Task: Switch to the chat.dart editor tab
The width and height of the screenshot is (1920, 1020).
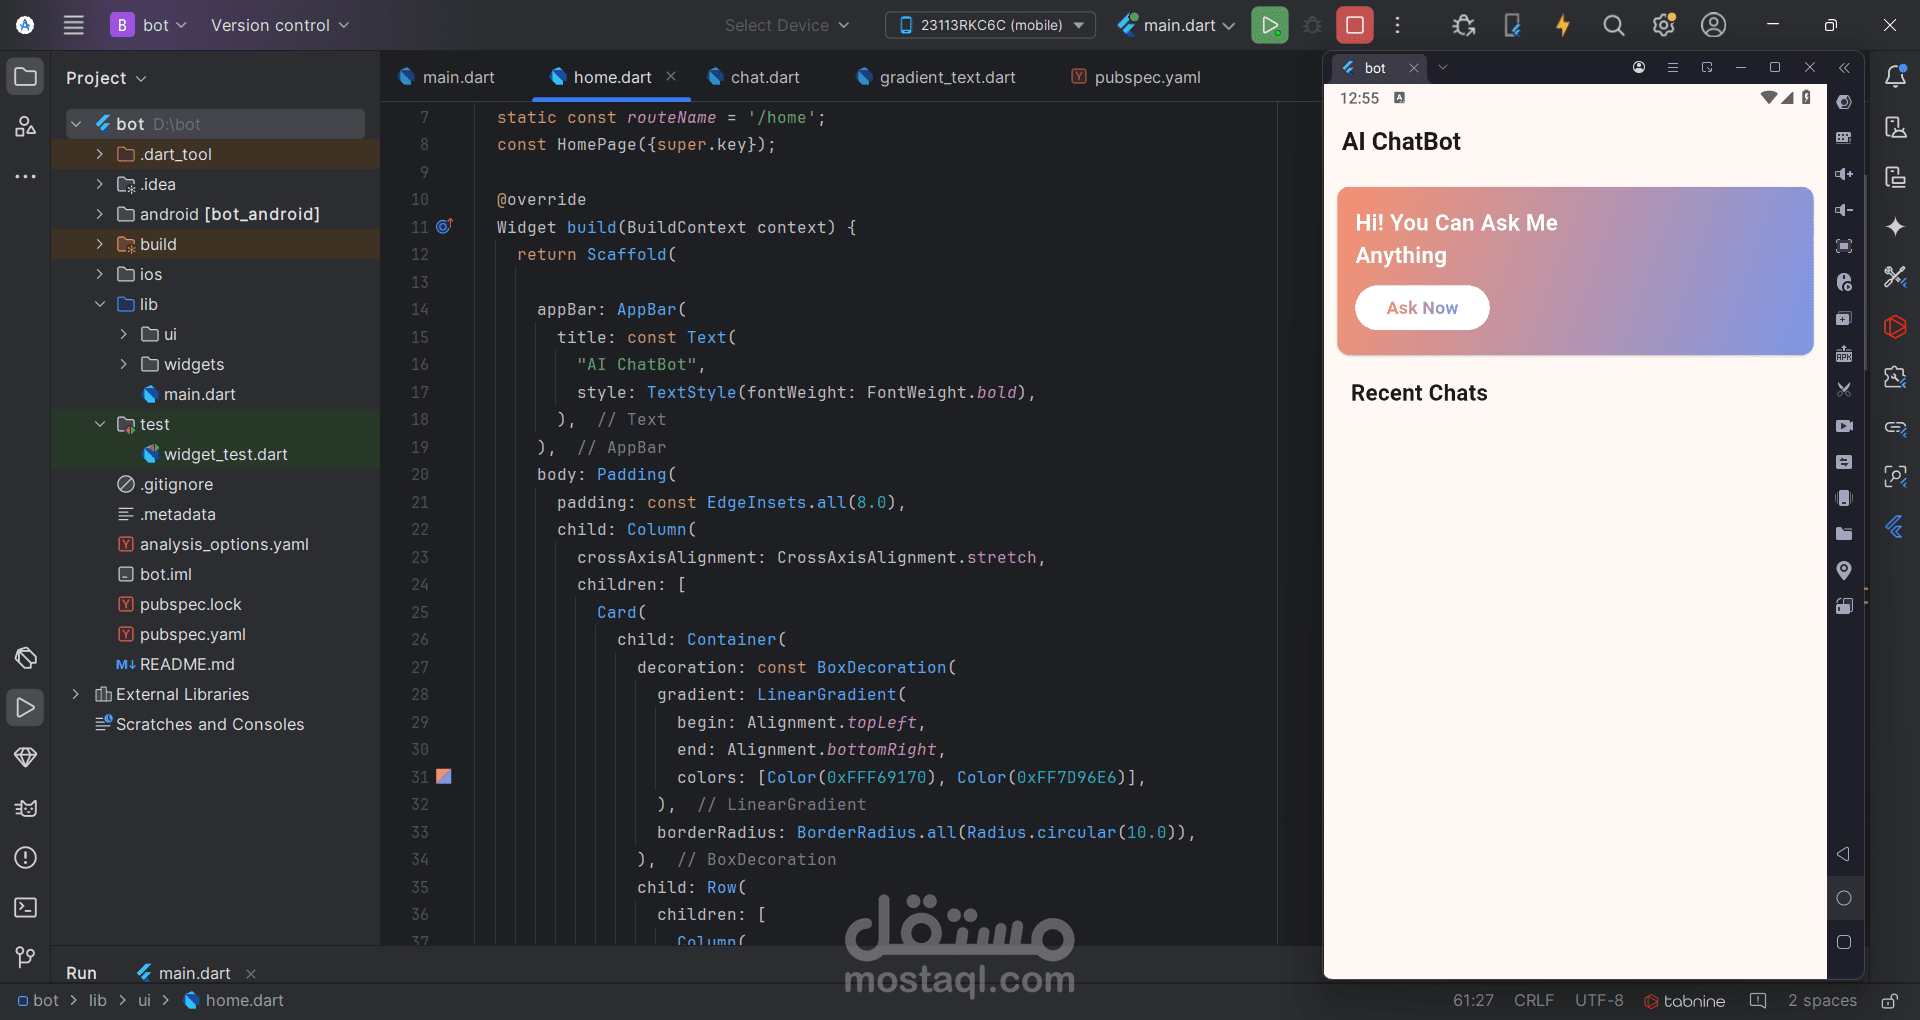Action: coord(754,77)
